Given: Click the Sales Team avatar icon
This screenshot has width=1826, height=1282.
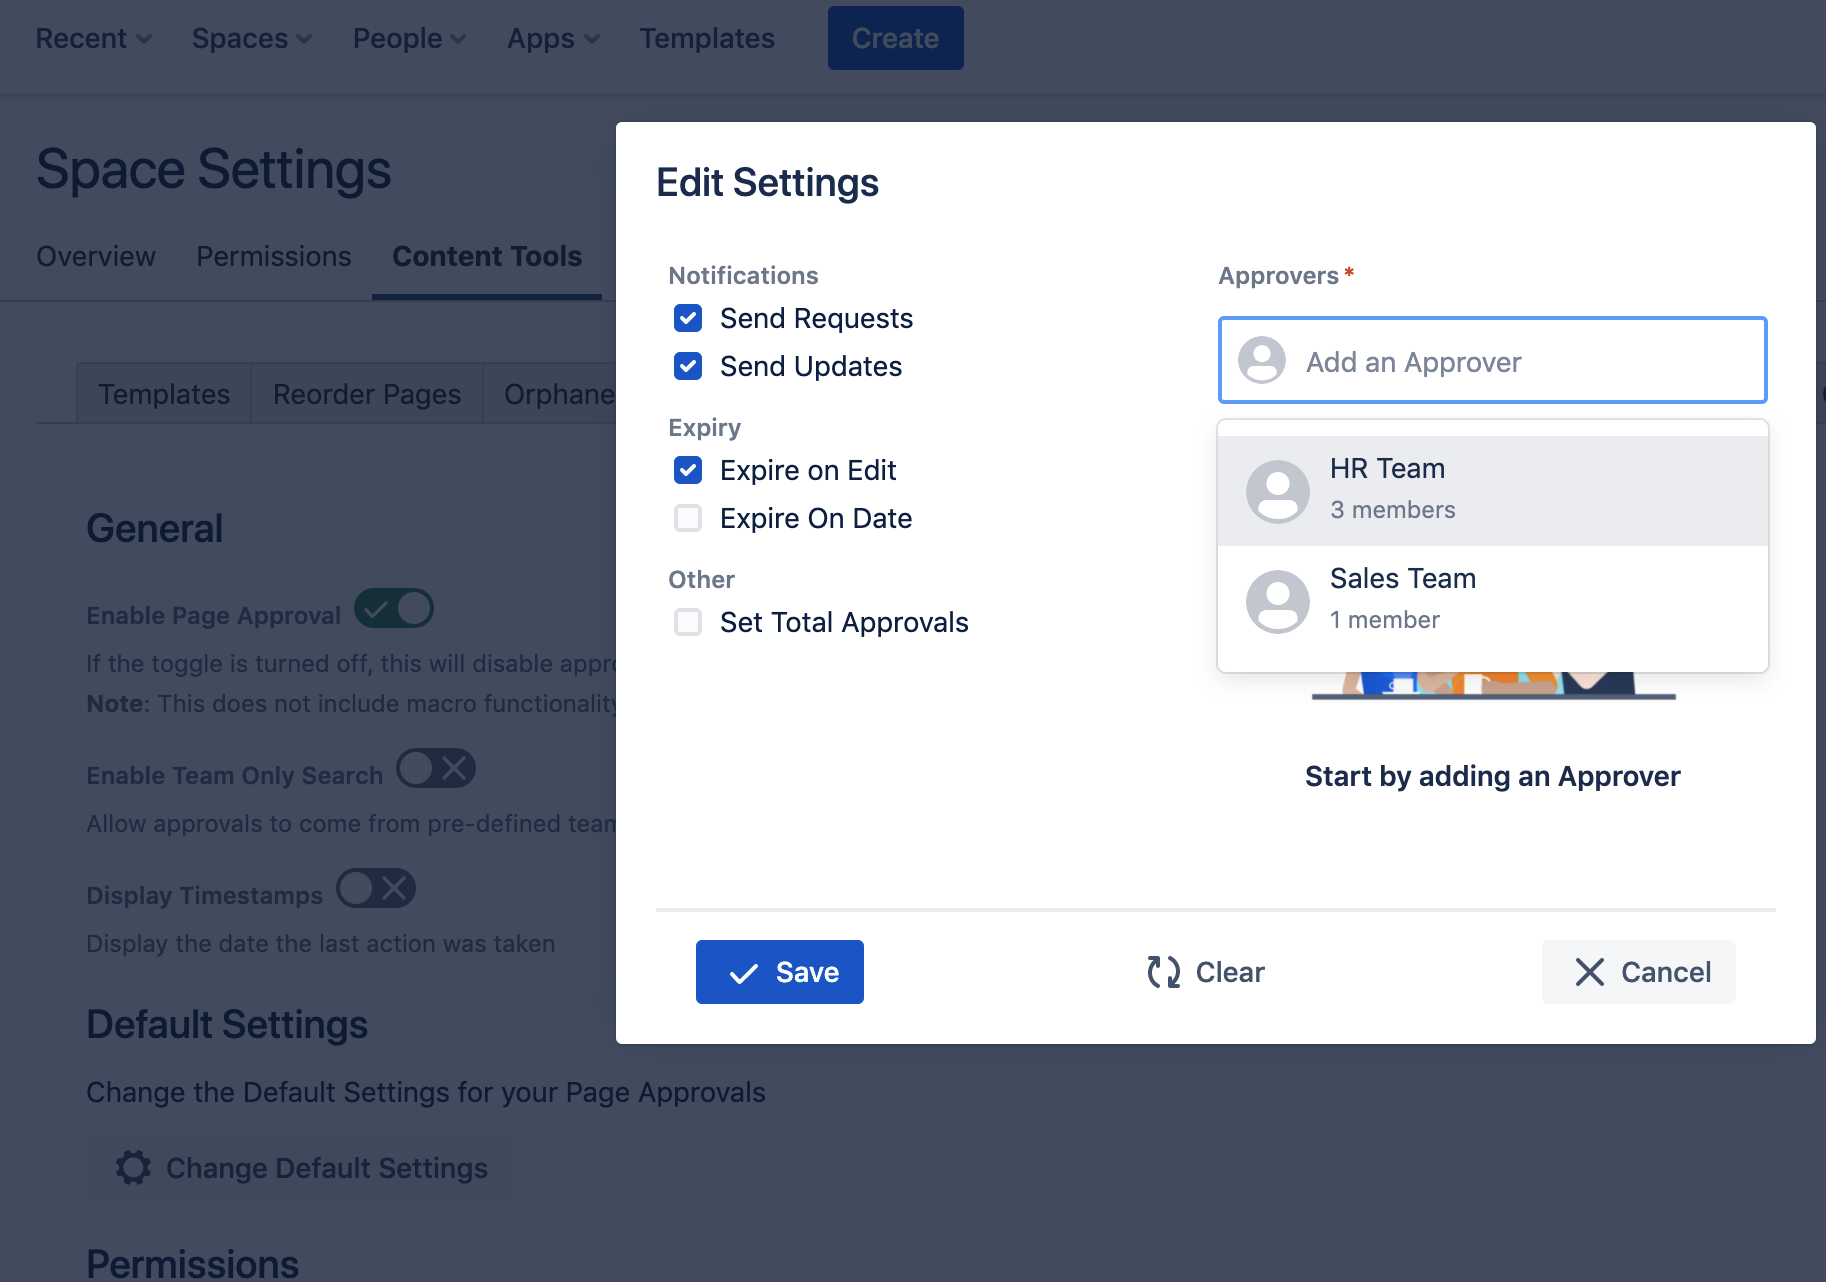Looking at the screenshot, I should click(1277, 601).
